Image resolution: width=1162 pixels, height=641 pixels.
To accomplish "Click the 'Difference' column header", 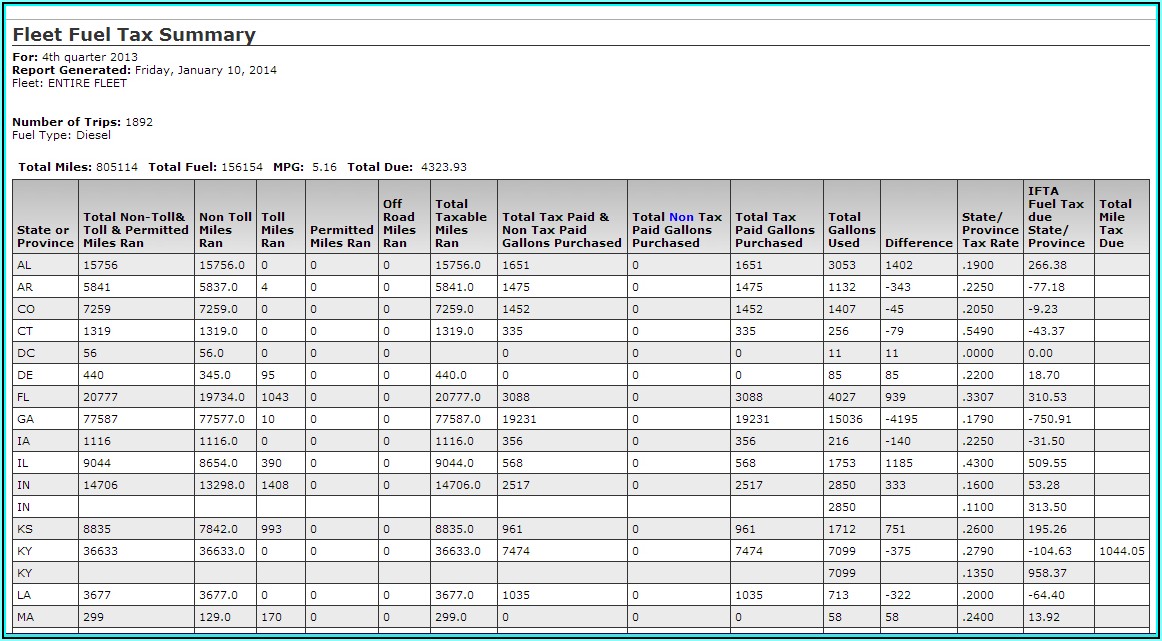I will click(x=918, y=243).
